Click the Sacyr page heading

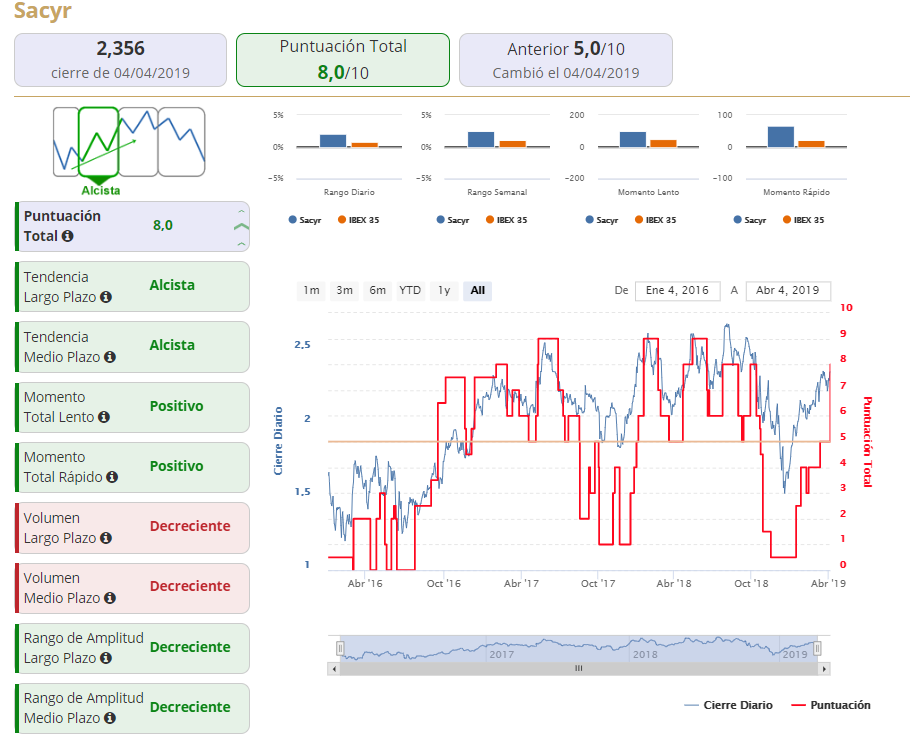(42, 10)
